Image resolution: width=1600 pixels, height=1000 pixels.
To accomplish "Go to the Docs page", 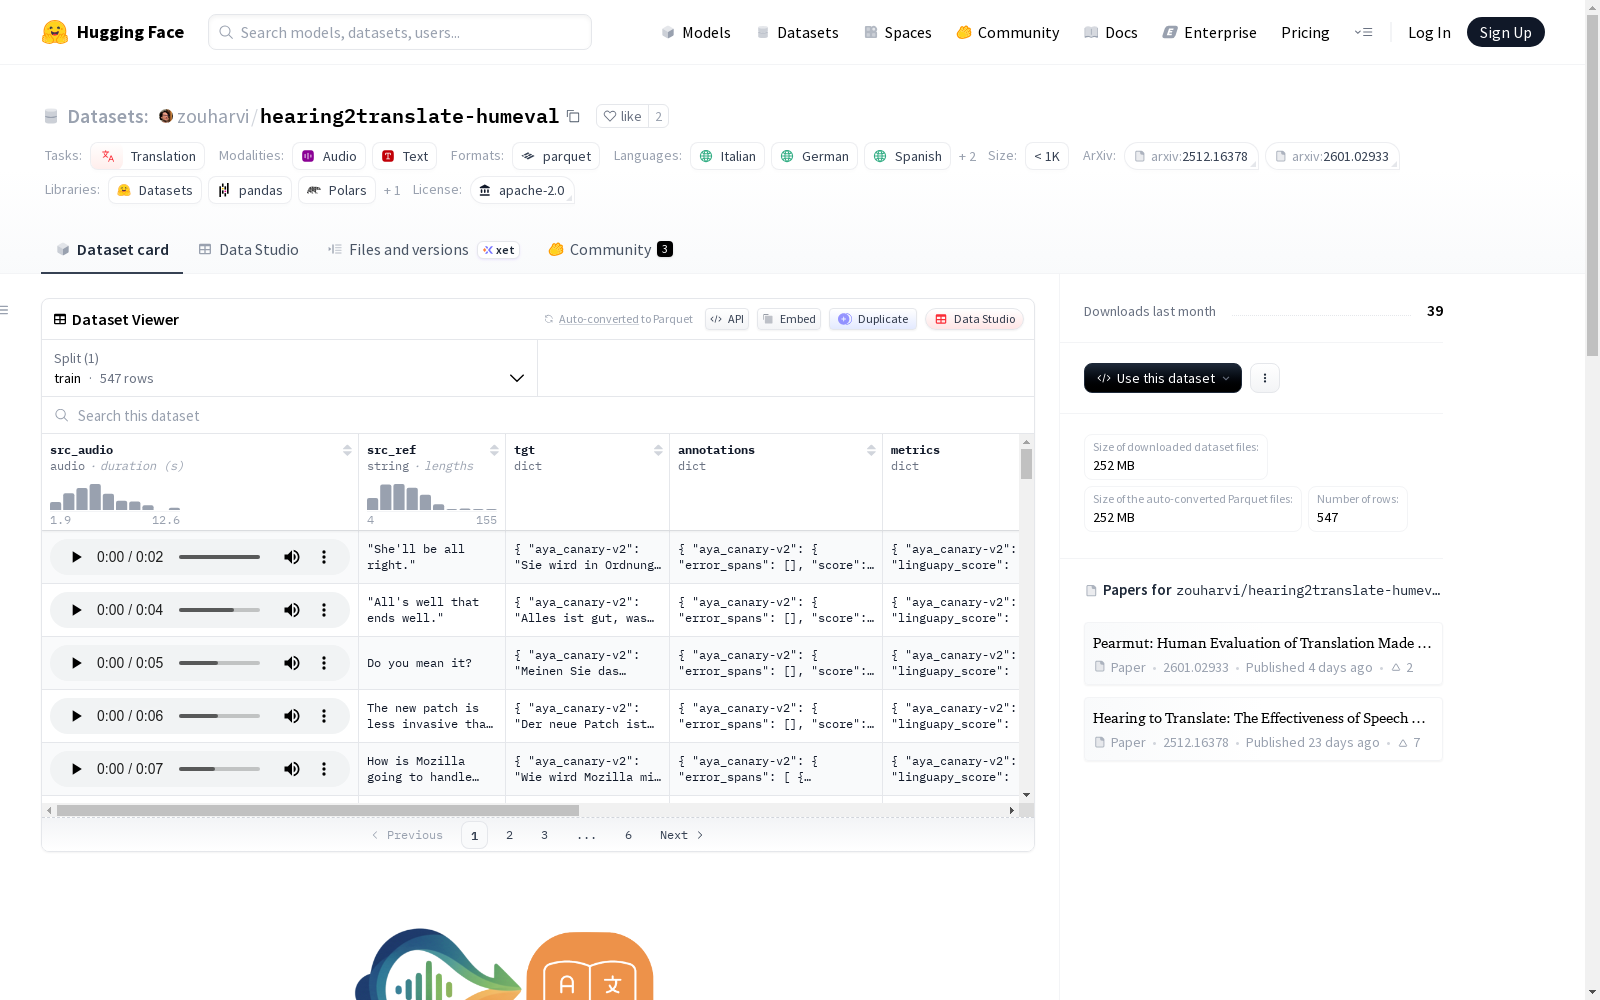I will coord(1111,32).
